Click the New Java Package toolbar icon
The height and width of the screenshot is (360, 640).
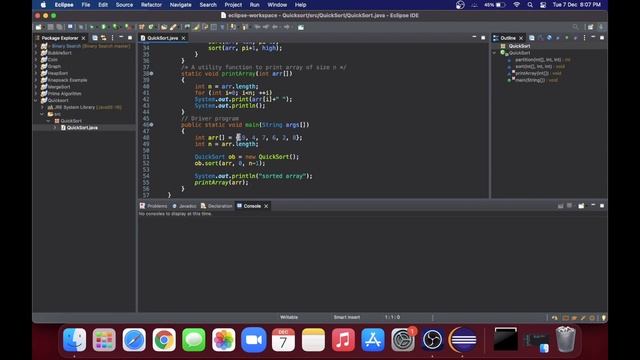pos(142,27)
